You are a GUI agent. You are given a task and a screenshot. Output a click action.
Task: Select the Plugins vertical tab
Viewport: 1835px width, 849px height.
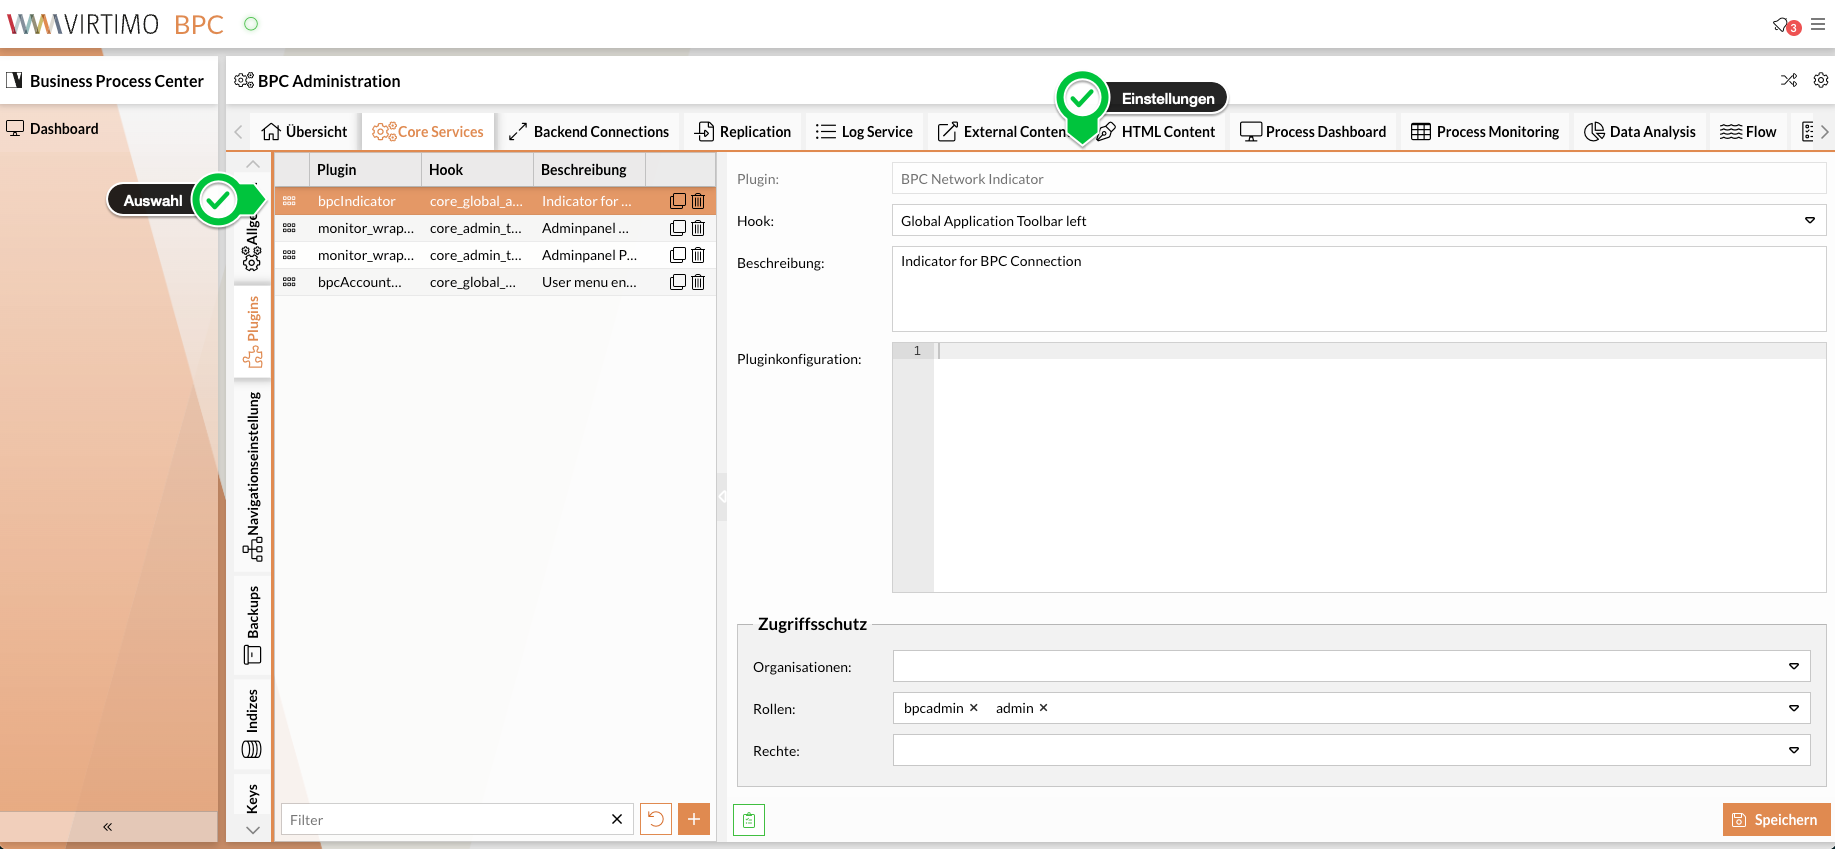(252, 331)
